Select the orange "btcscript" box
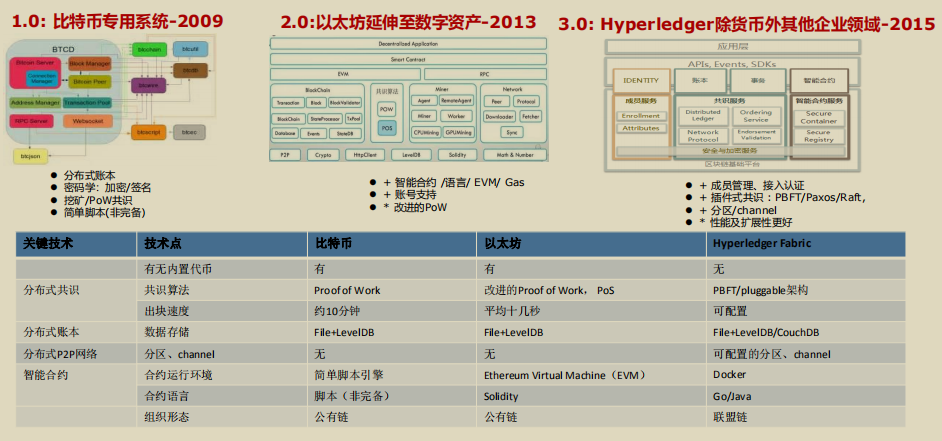Viewport: 942px width, 441px height. (x=148, y=132)
